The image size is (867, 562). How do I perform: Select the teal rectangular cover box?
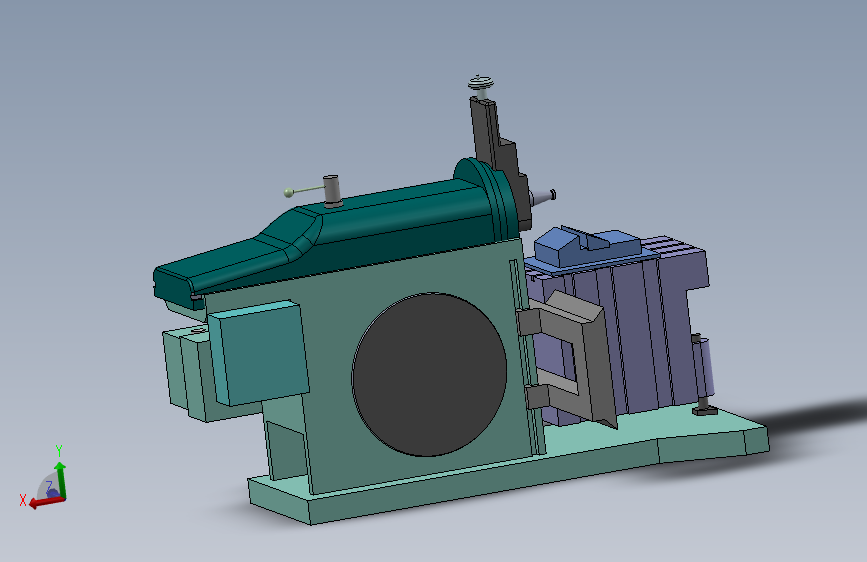(258, 352)
